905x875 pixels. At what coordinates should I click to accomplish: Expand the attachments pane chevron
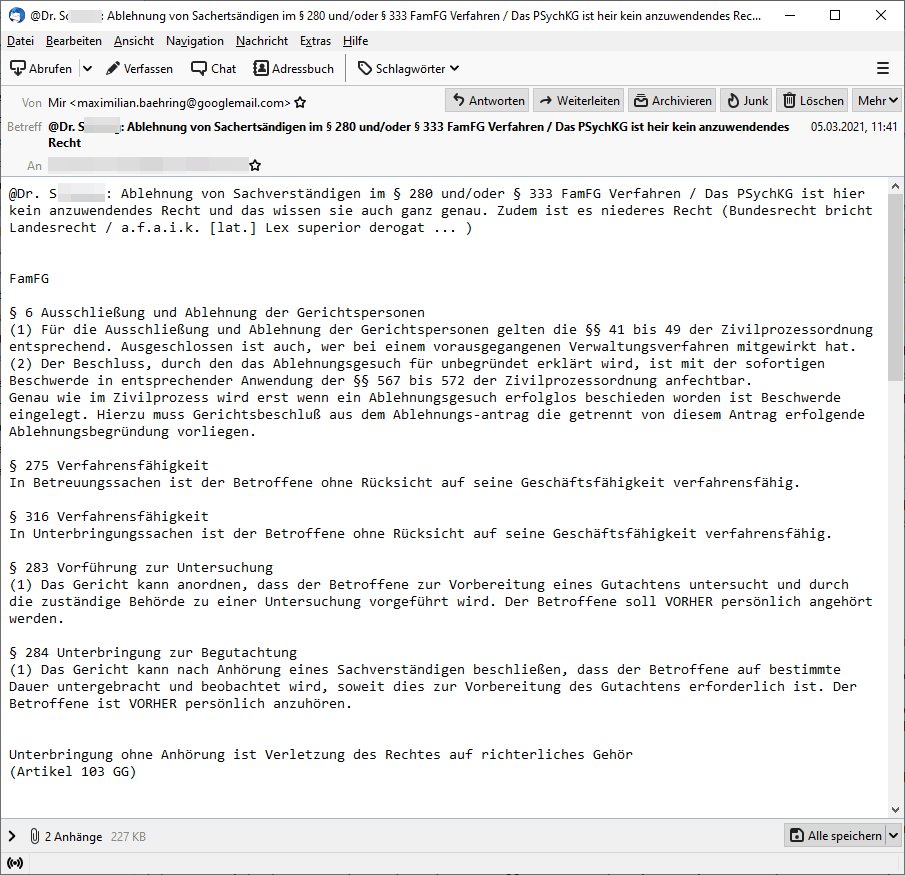click(12, 836)
